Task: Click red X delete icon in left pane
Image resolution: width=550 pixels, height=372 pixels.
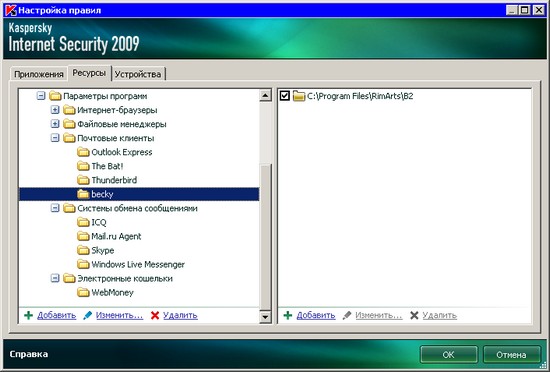Action: 155,315
